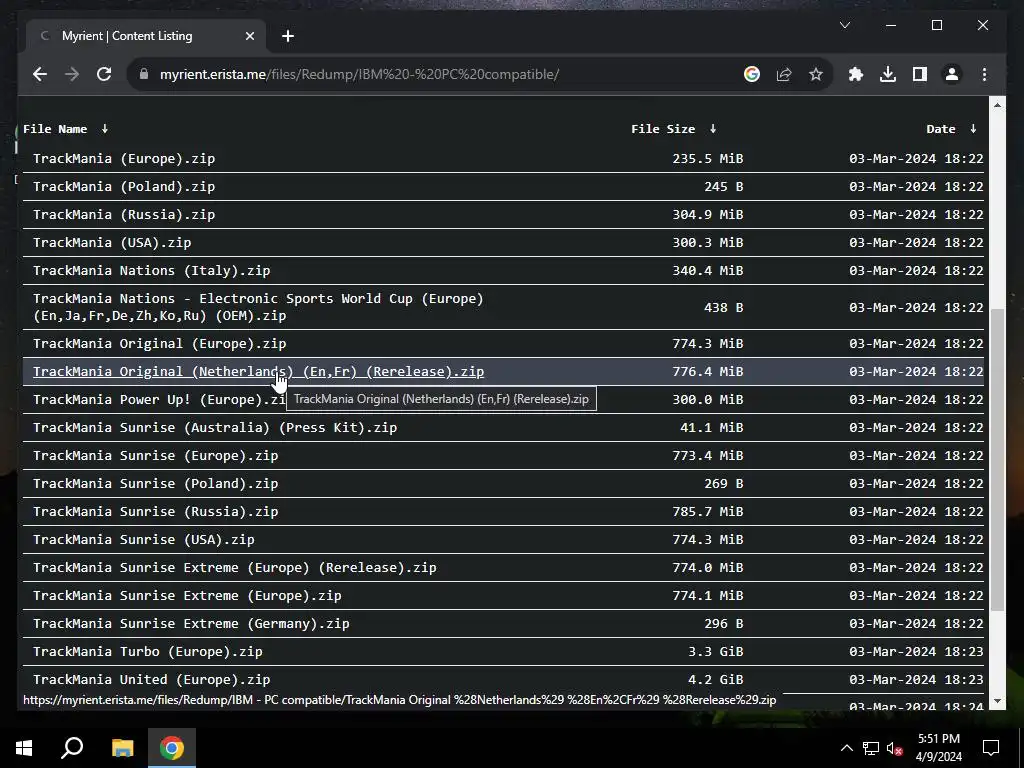This screenshot has height=768, width=1024.
Task: Click File Size column header
Action: point(663,129)
